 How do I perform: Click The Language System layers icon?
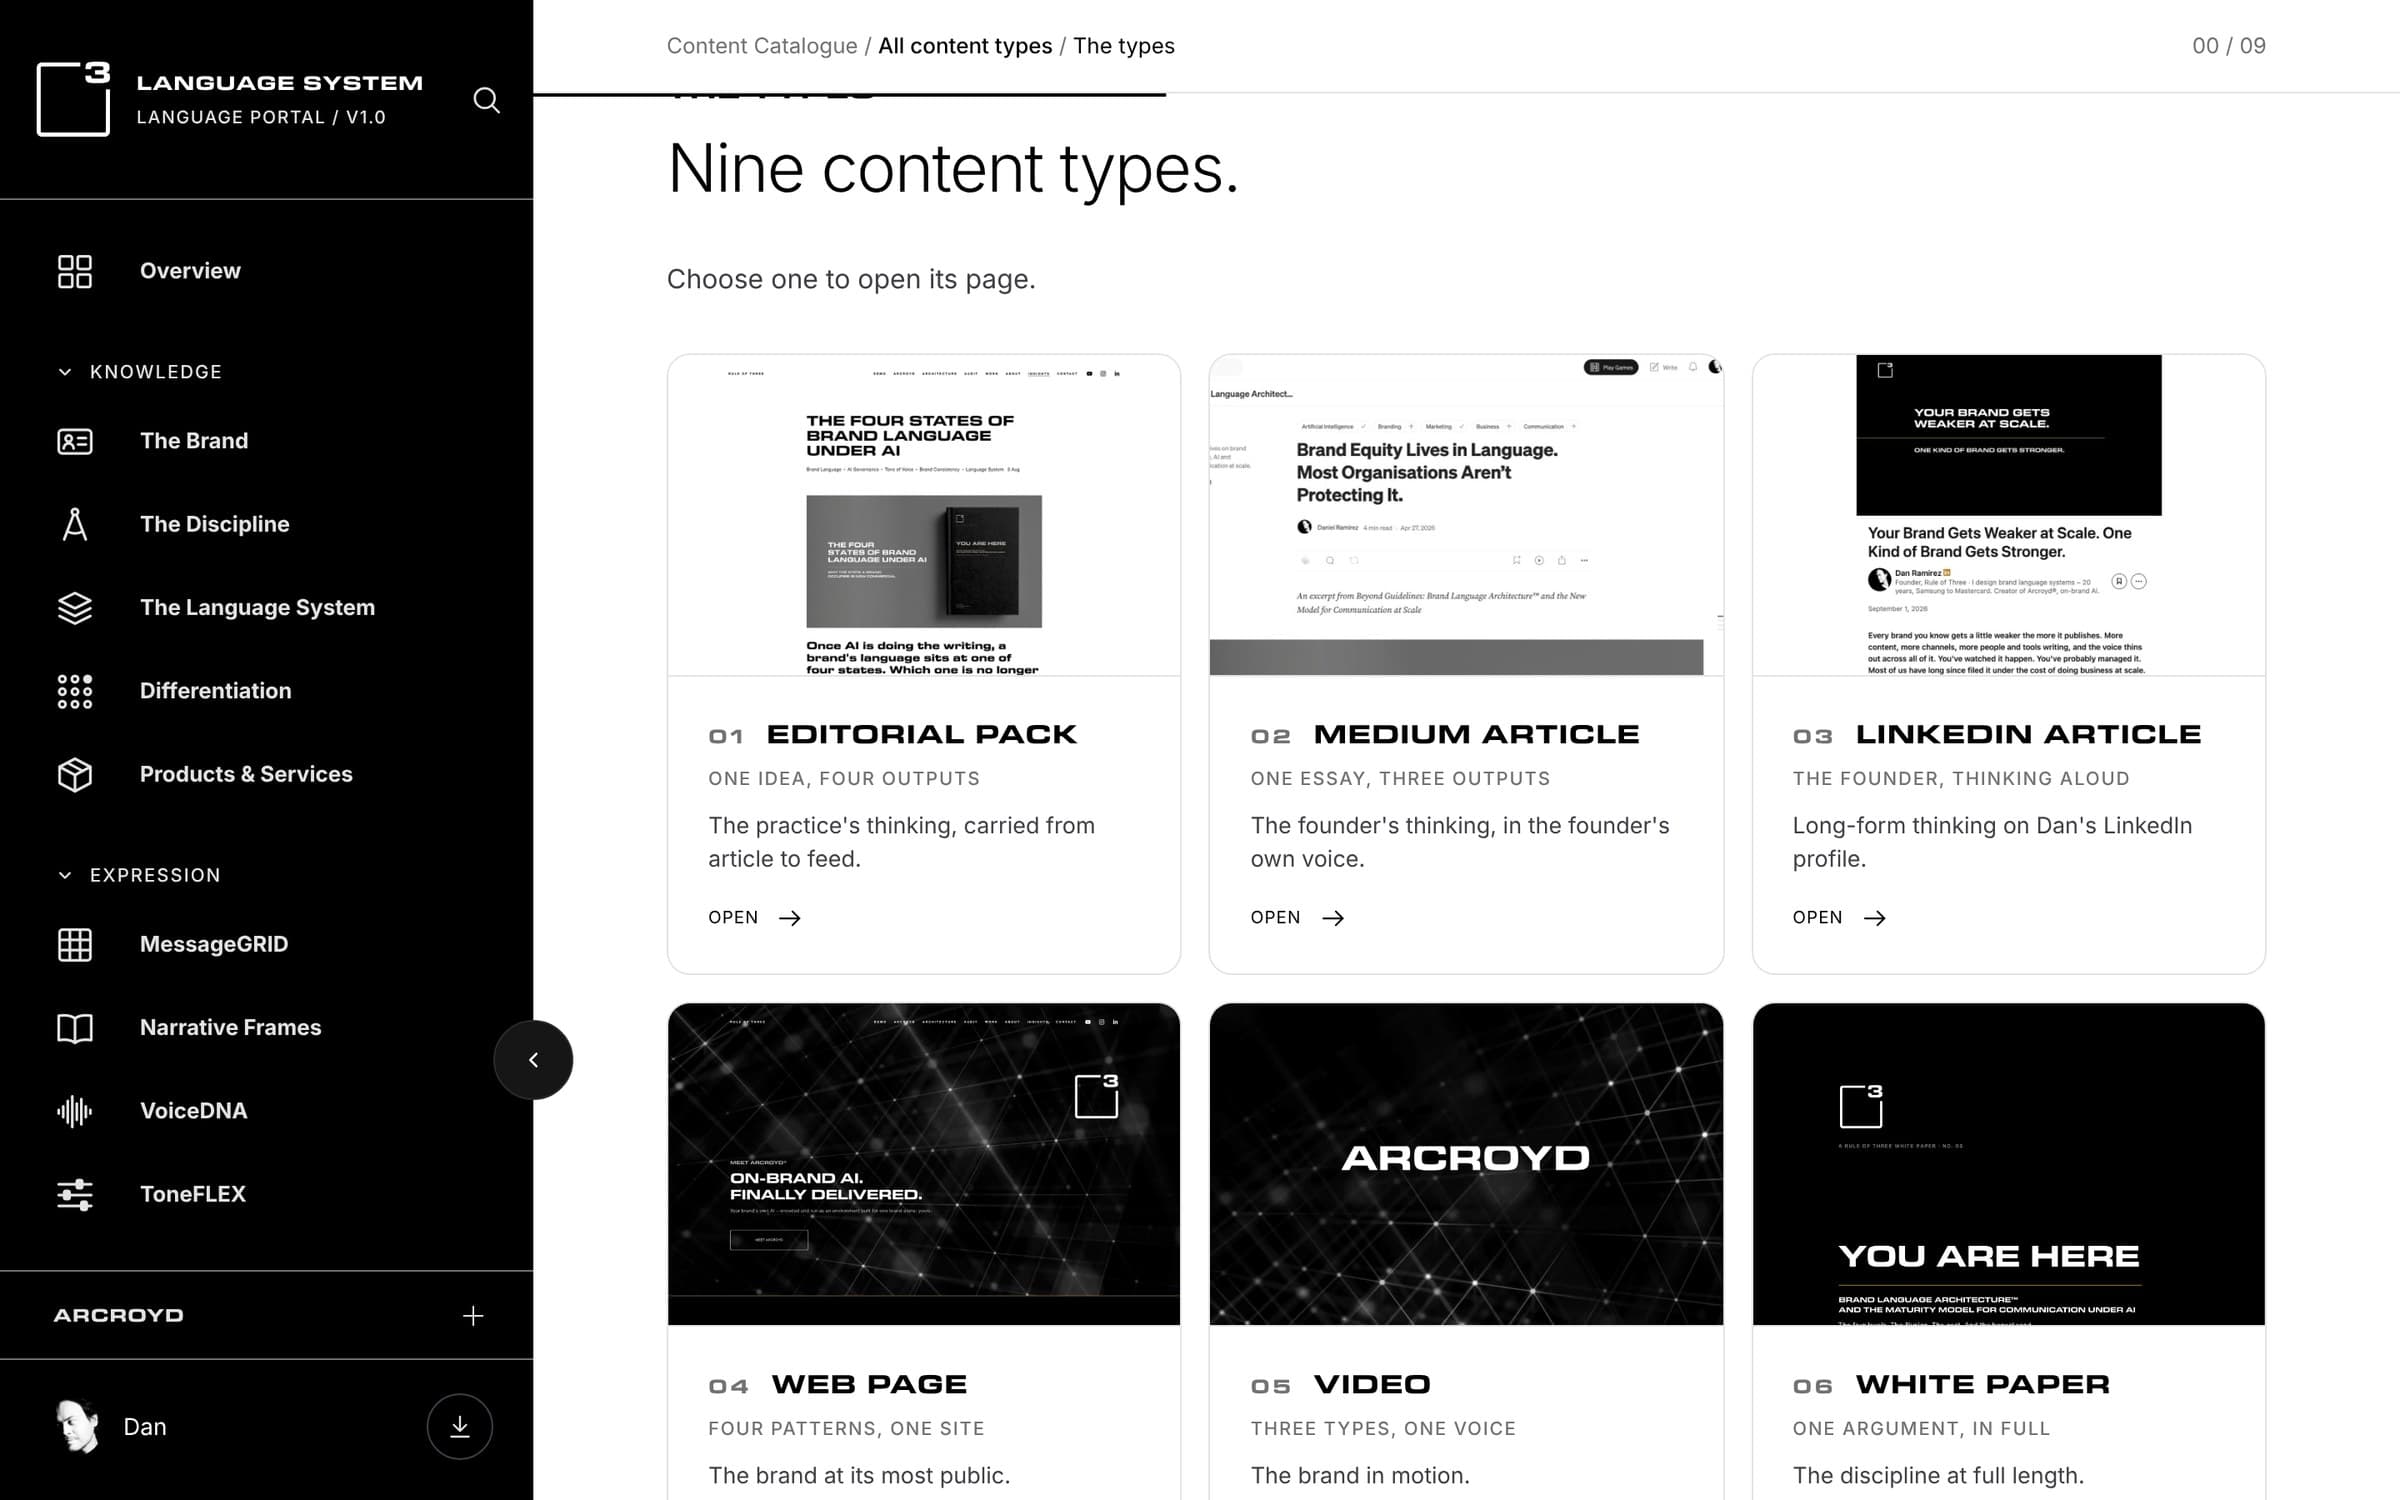pos(75,607)
